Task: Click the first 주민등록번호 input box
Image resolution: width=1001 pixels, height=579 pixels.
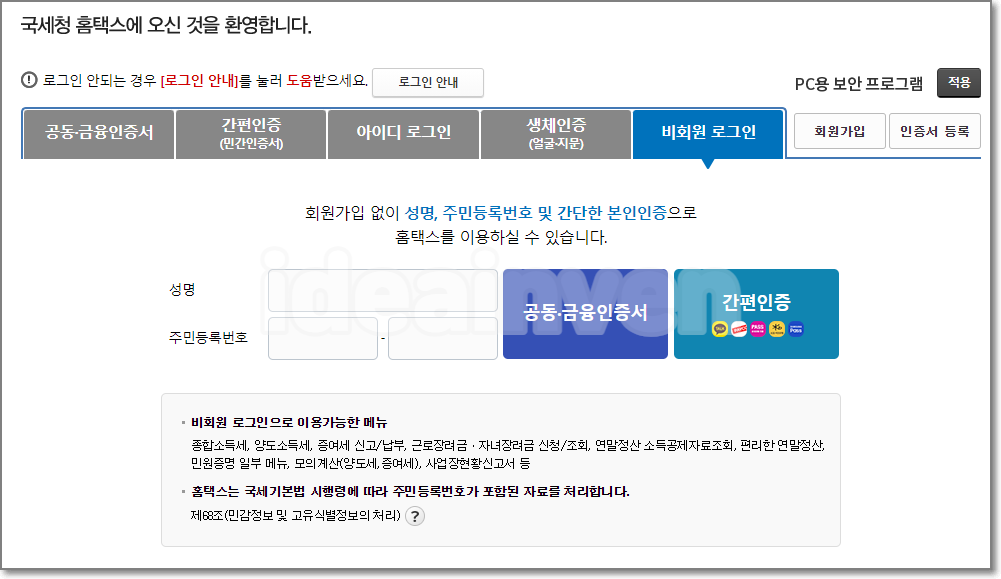Action: click(x=322, y=338)
